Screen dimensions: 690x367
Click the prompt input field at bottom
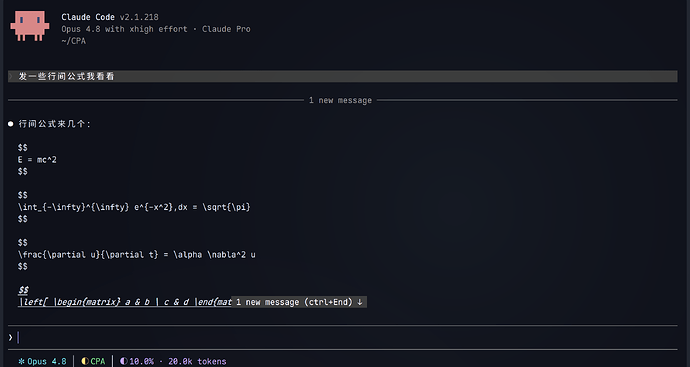[342, 338]
